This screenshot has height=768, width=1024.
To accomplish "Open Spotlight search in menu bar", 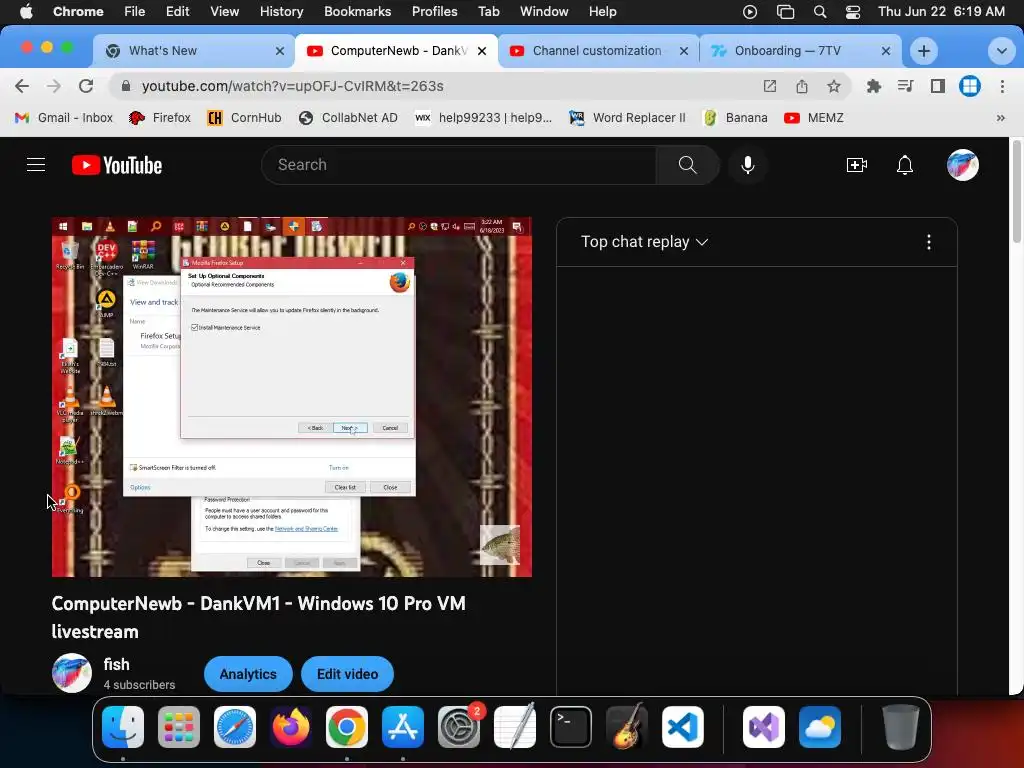I will [x=820, y=12].
